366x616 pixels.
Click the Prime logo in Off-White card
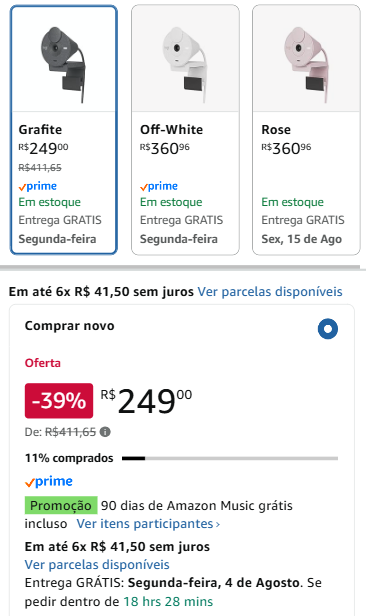pyautogui.click(x=159, y=186)
